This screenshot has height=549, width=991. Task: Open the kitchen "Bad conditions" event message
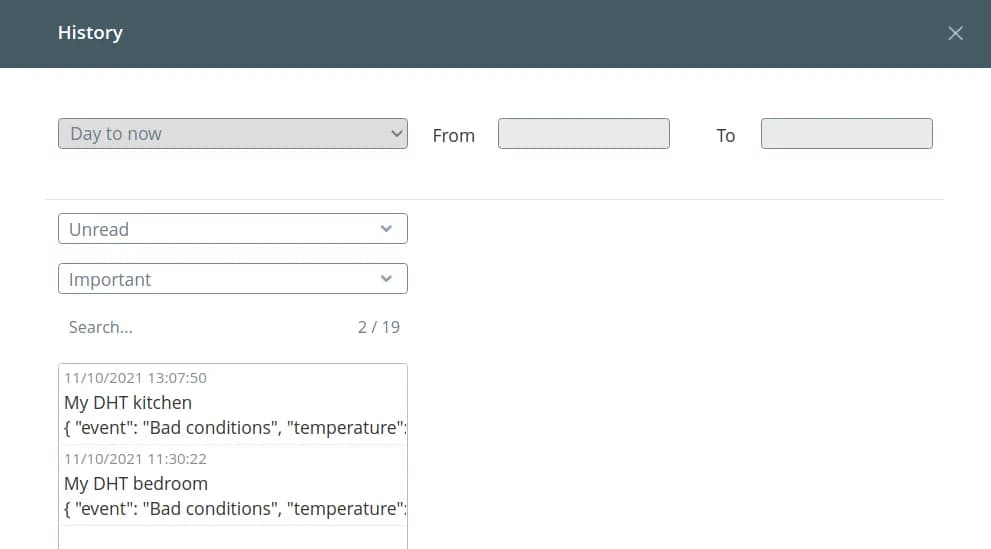[232, 428]
